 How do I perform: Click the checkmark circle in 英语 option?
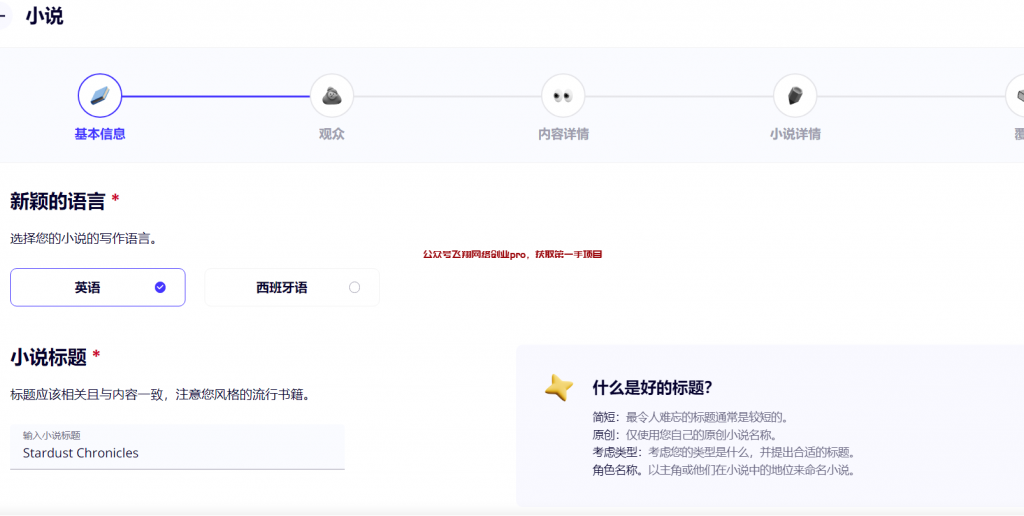160,287
